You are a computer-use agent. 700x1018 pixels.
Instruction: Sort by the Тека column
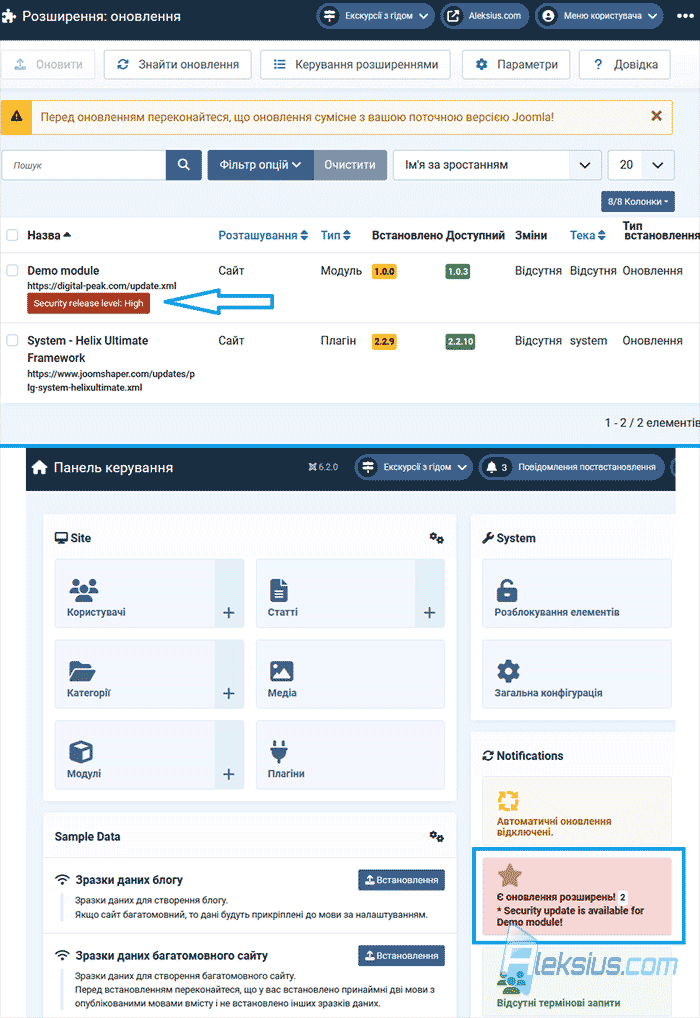pyautogui.click(x=588, y=235)
